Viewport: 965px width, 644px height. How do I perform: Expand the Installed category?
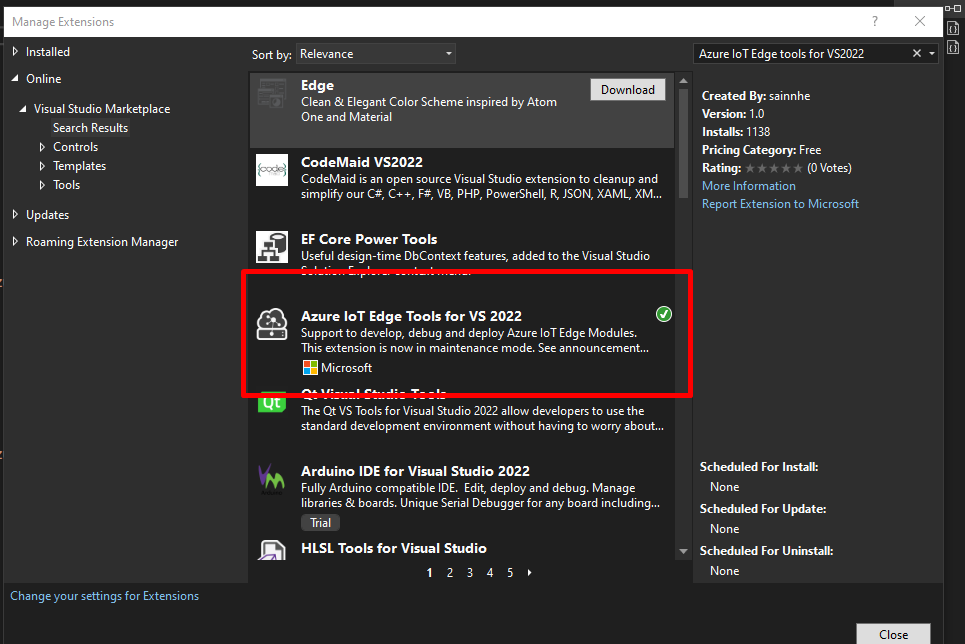pyautogui.click(x=15, y=52)
